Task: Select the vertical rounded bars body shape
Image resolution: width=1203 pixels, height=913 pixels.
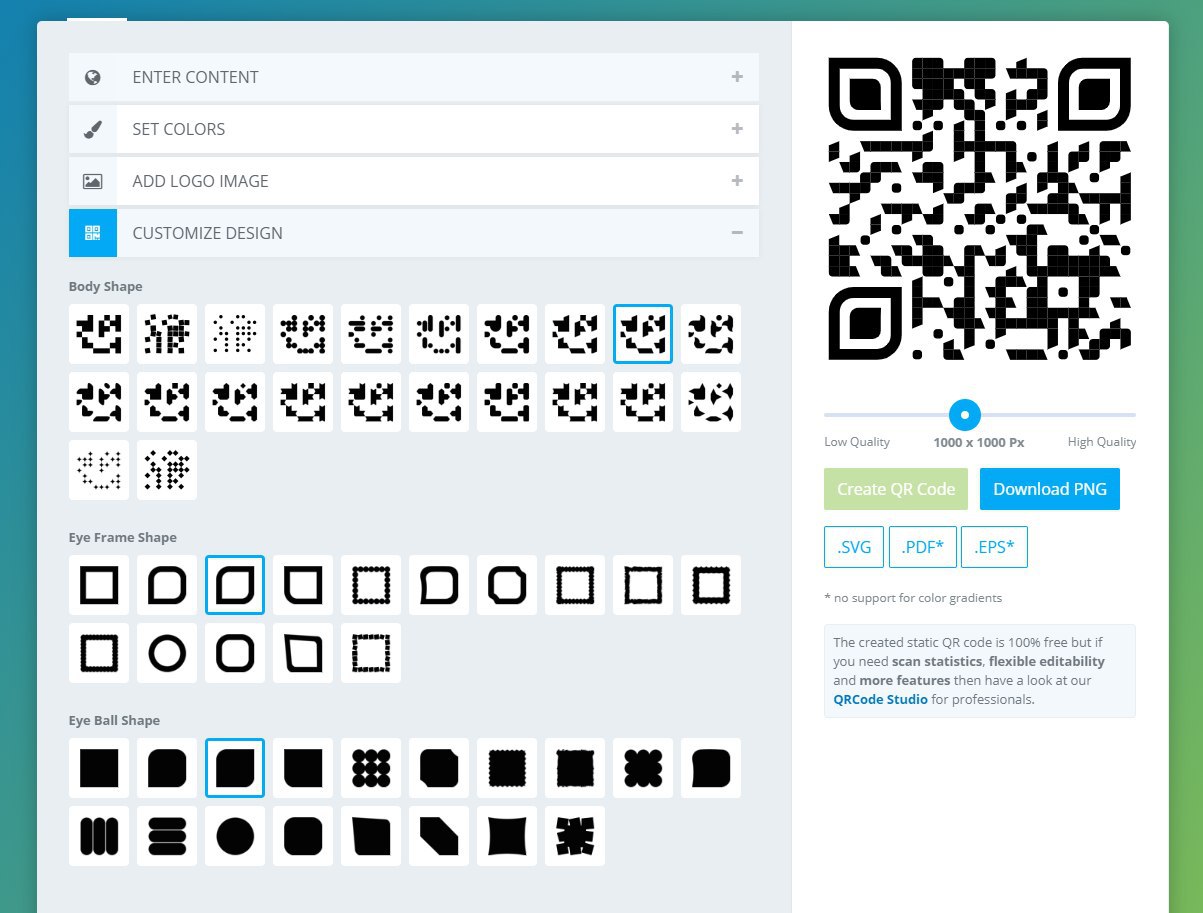Action: pyautogui.click(x=439, y=334)
